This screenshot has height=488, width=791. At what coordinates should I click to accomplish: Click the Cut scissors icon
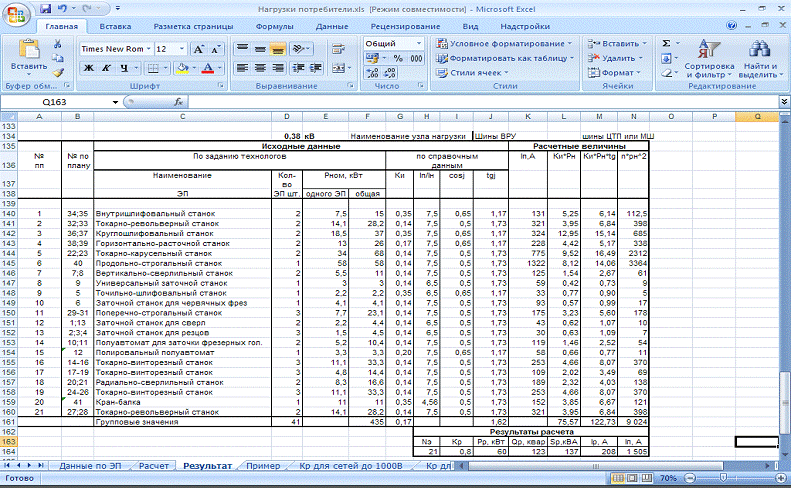(x=57, y=44)
